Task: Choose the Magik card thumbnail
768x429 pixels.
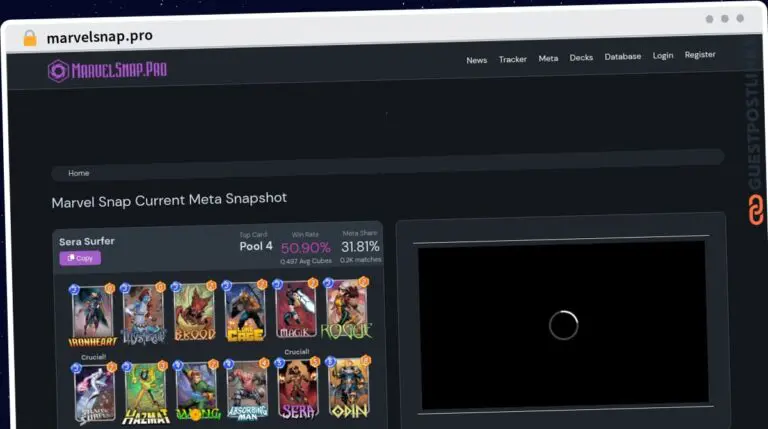Action: point(296,311)
